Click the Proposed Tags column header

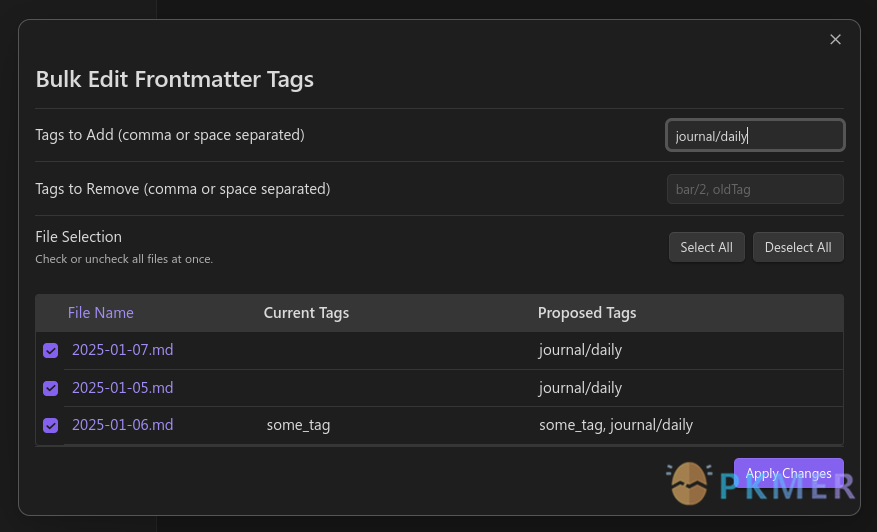pos(587,313)
